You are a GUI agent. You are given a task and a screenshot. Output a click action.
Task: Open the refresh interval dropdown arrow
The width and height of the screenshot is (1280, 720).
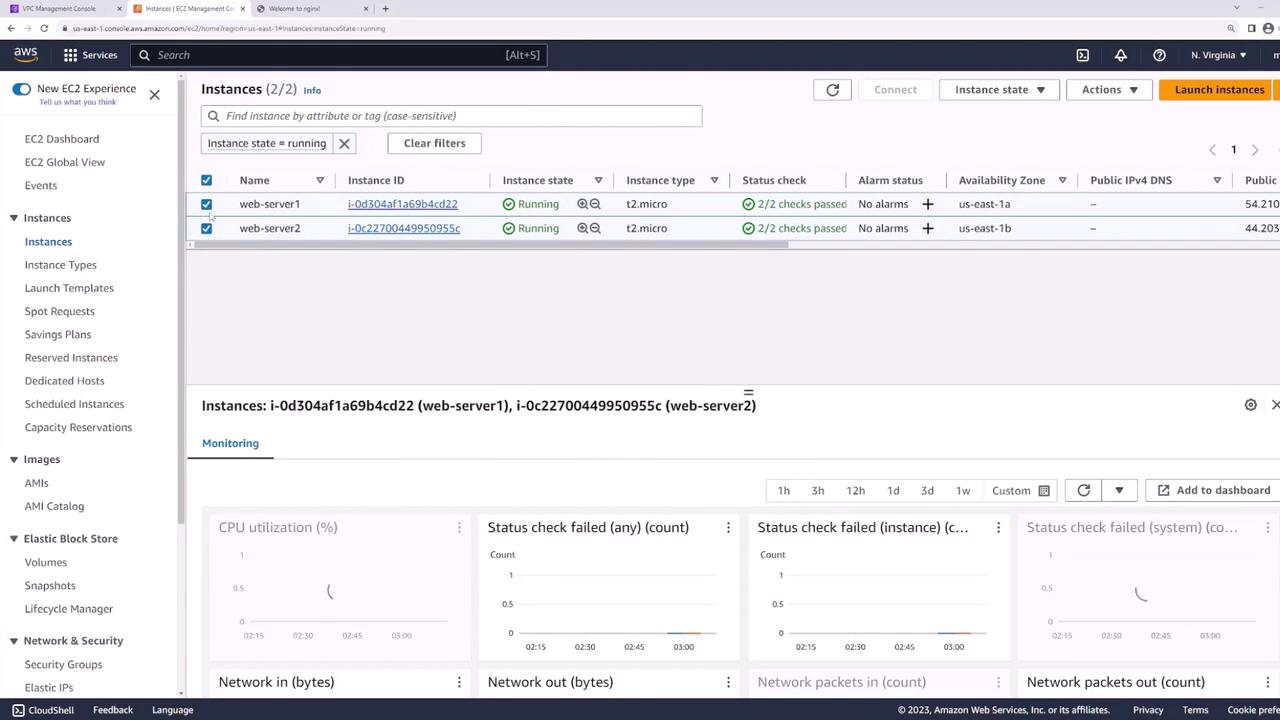tap(1119, 490)
